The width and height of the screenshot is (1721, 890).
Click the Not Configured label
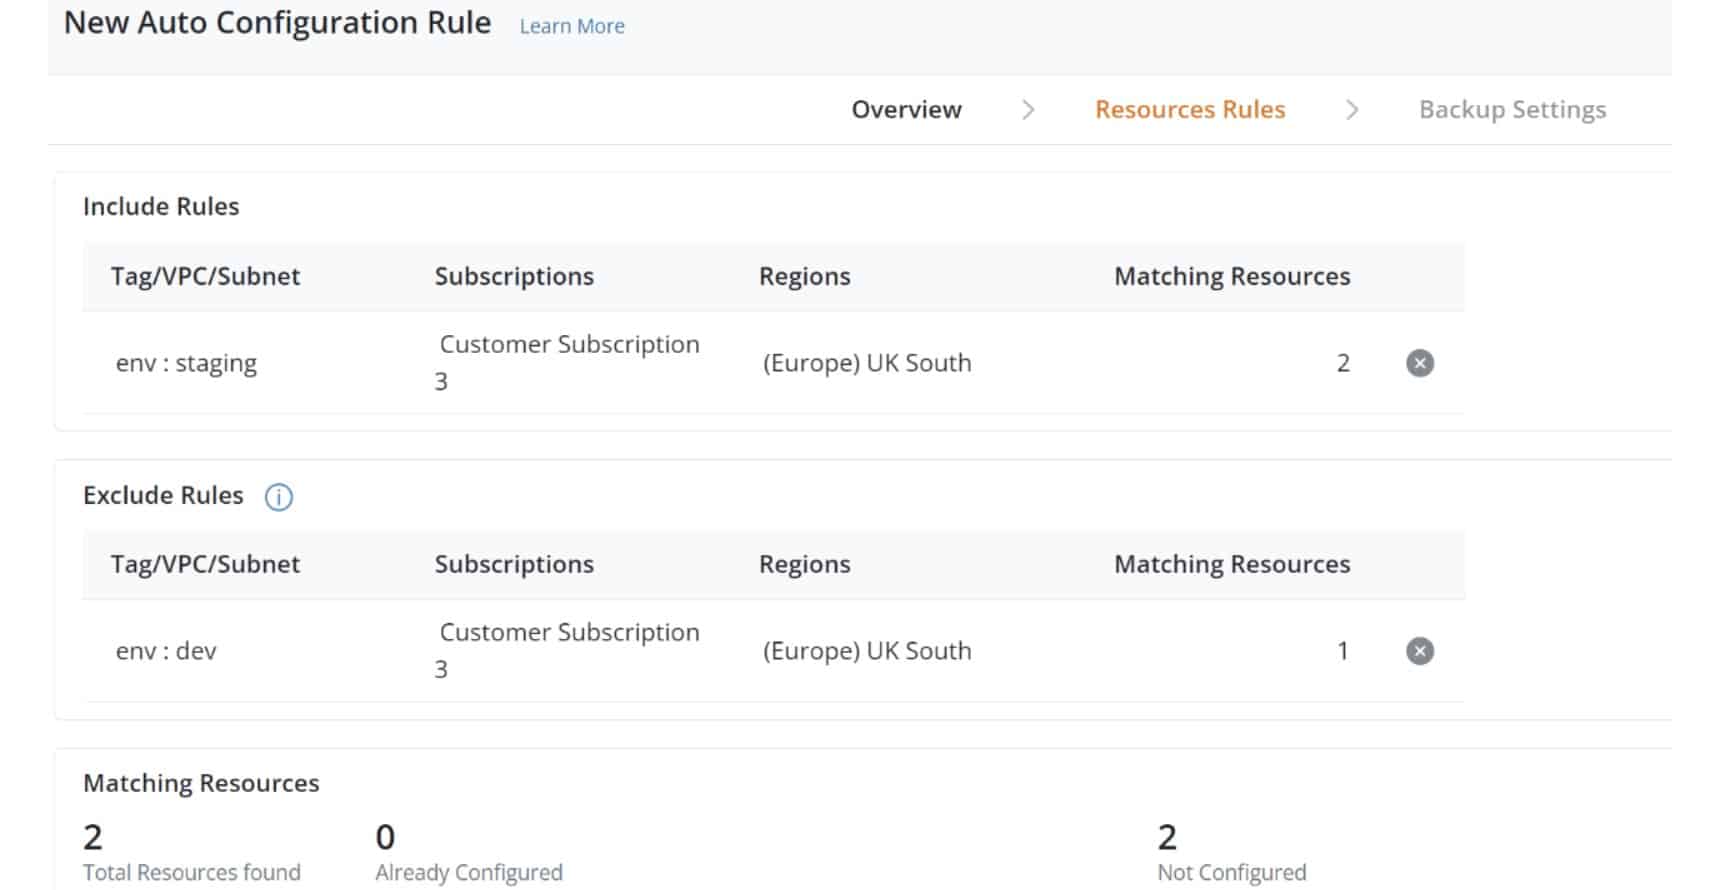[1232, 872]
